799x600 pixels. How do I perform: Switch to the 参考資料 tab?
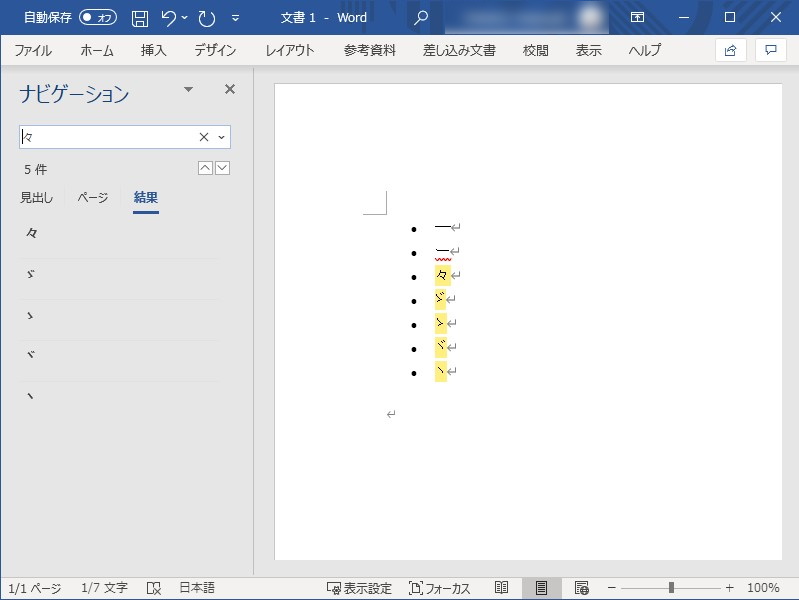369,50
